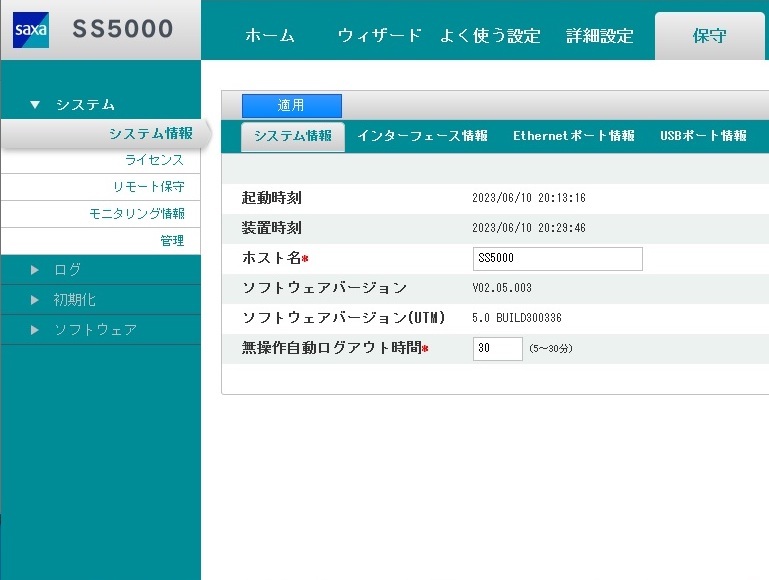Screen dimensions: 769x580
Task: Click the Saxa logo icon
Action: pos(31,30)
